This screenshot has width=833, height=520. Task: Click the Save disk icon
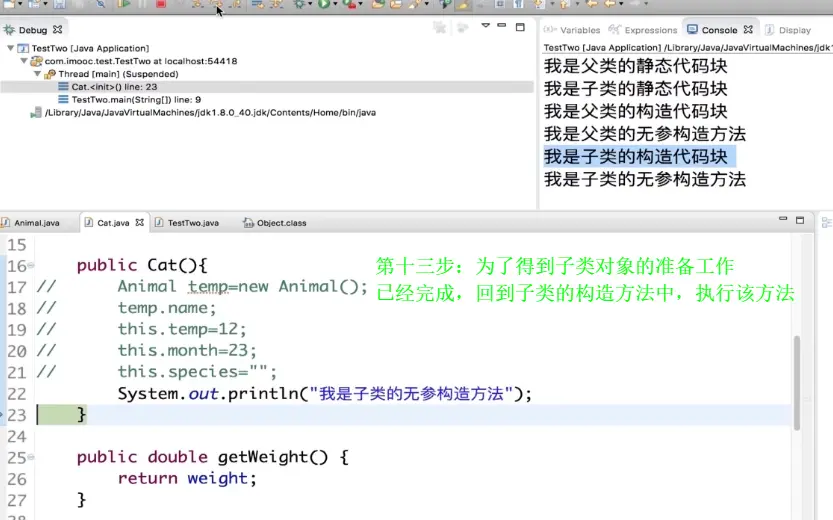point(59,4)
